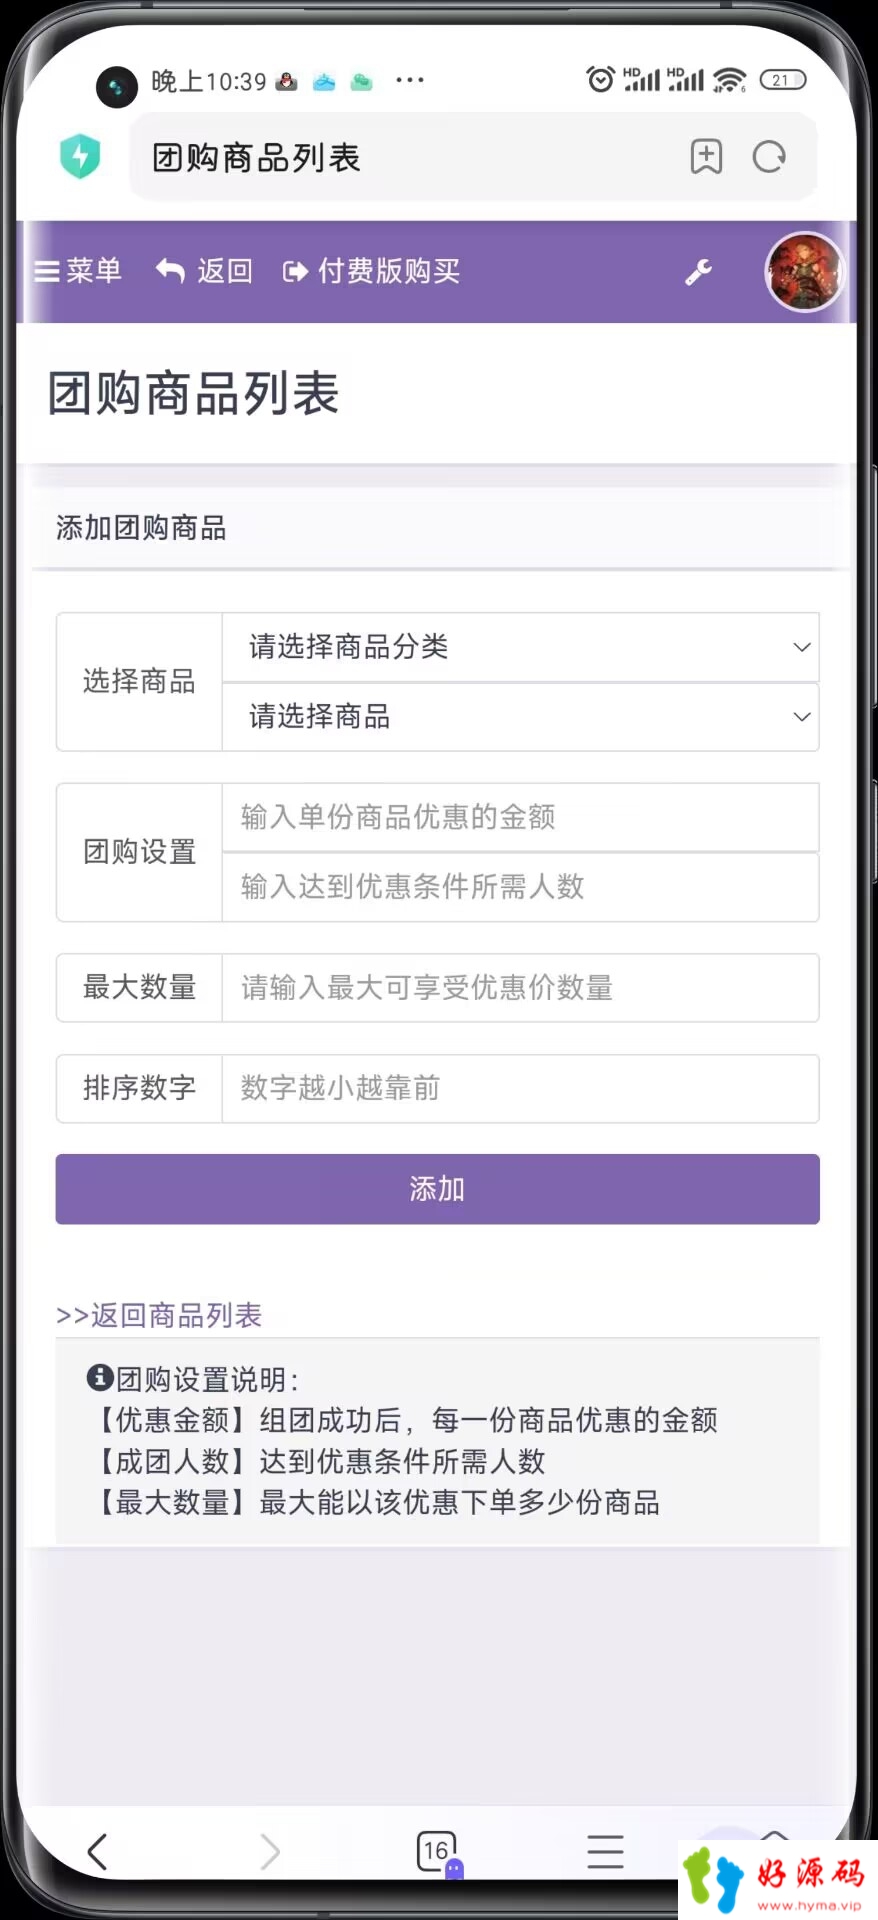
Task: Open the browser hamburger menu at bottom
Action: pyautogui.click(x=605, y=1852)
